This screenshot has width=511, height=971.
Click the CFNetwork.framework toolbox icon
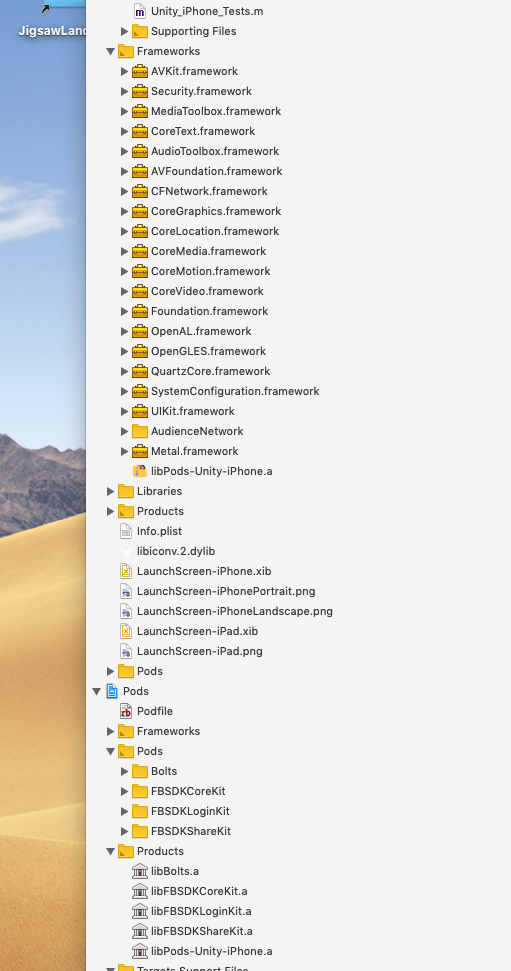[x=140, y=191]
